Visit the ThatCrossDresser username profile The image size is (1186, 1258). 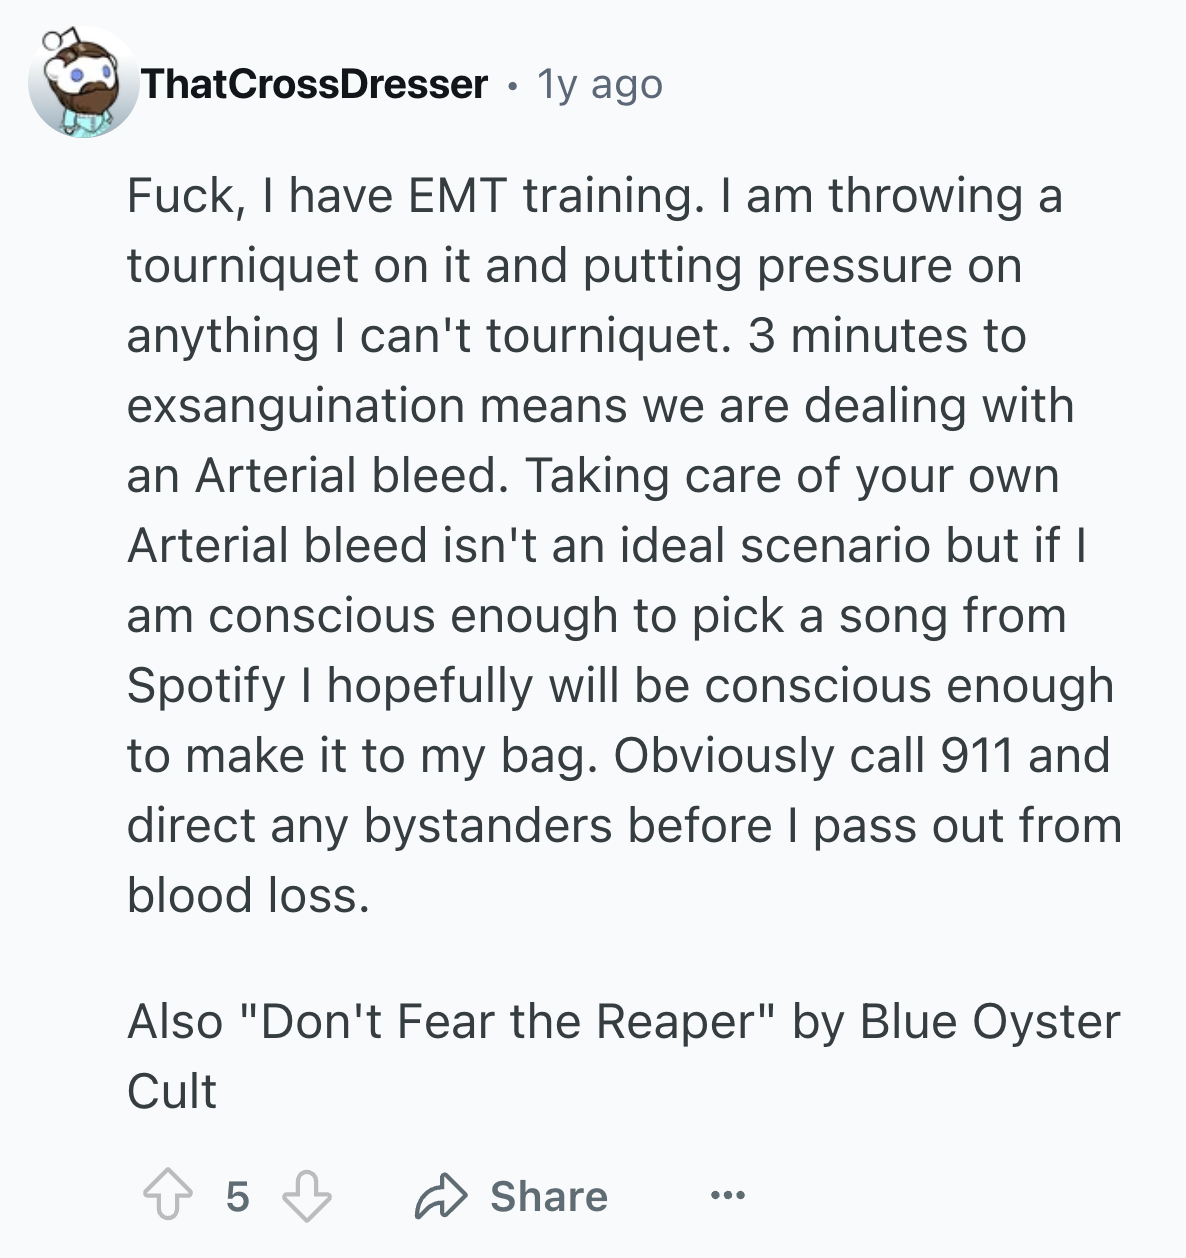click(x=314, y=84)
